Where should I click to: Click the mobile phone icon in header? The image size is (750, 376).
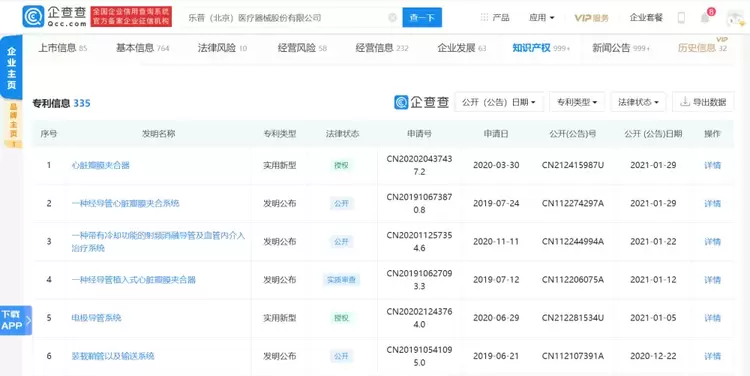[681, 18]
